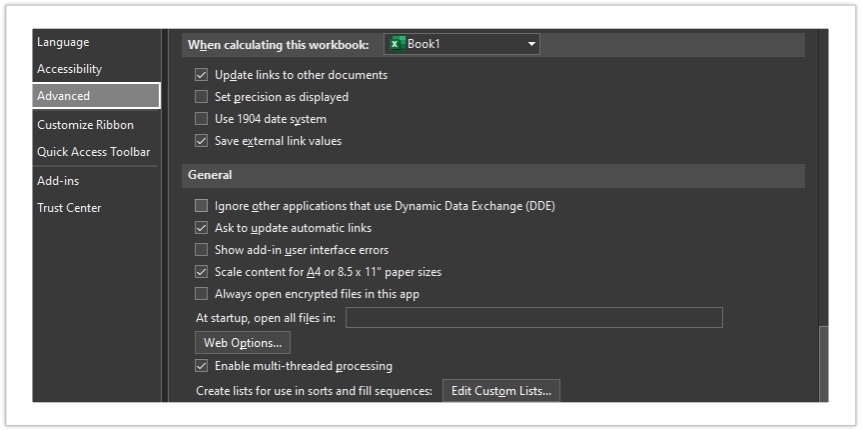Open Quick Access Toolbar settings
Image resolution: width=862 pixels, height=430 pixels.
[x=93, y=152]
